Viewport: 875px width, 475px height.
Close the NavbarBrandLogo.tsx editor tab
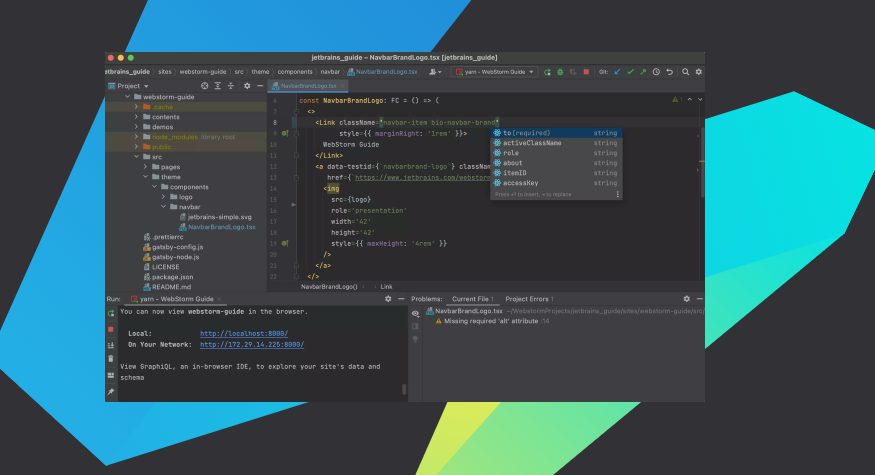tap(342, 86)
